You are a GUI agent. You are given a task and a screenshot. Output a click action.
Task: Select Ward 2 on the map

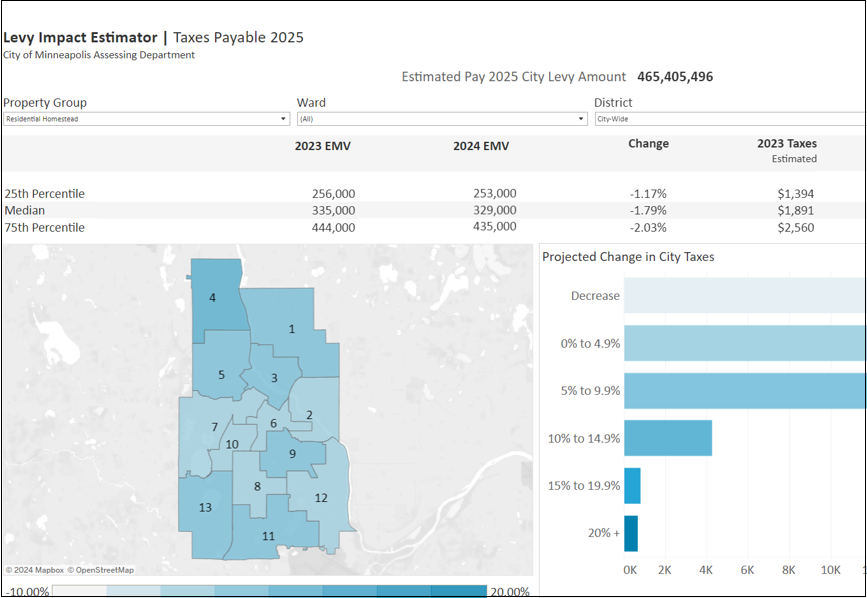[x=309, y=415]
